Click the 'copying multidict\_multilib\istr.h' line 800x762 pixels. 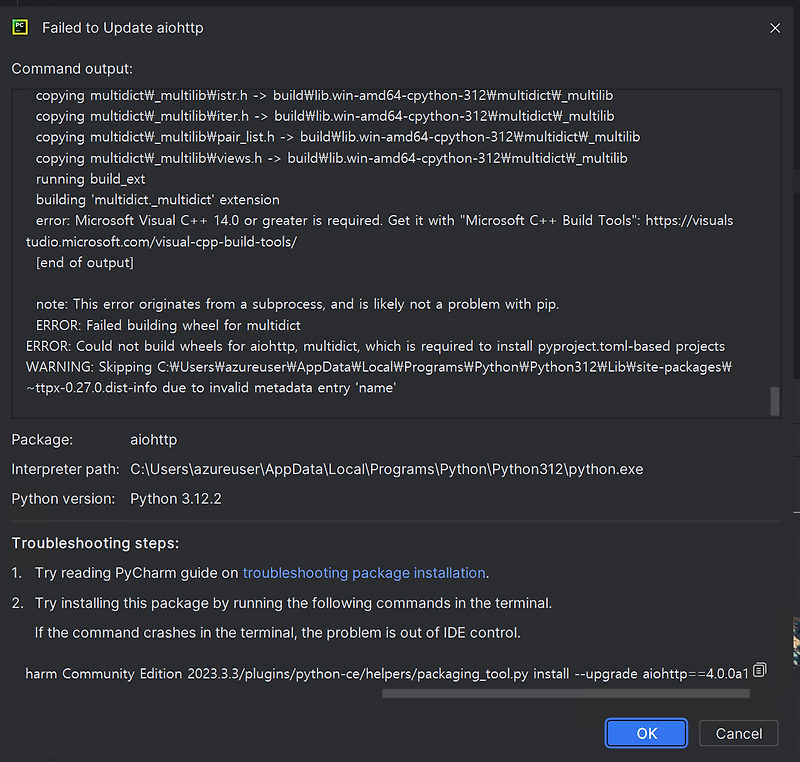[324, 95]
